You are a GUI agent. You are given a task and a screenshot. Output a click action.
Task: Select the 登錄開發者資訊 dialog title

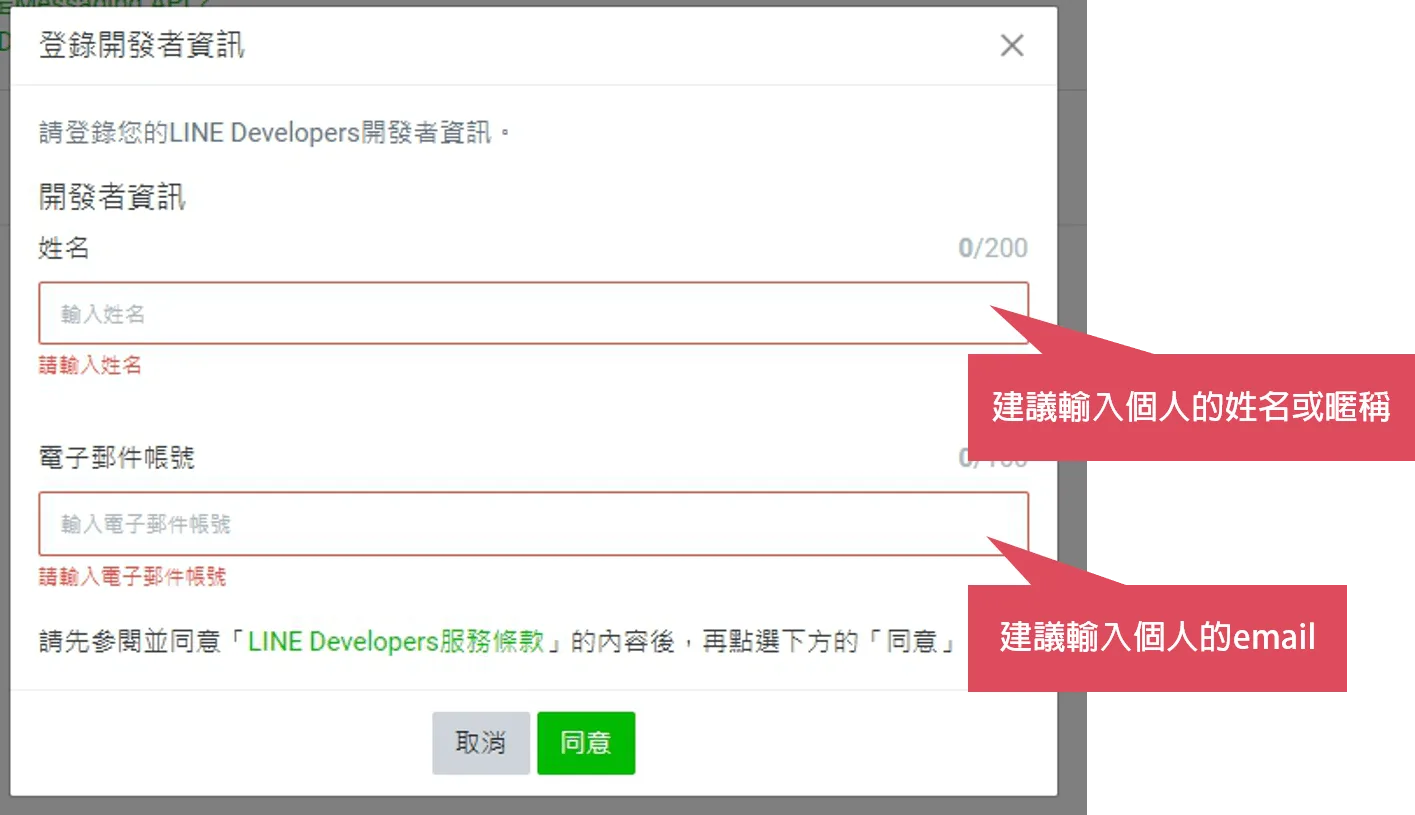pos(141,46)
